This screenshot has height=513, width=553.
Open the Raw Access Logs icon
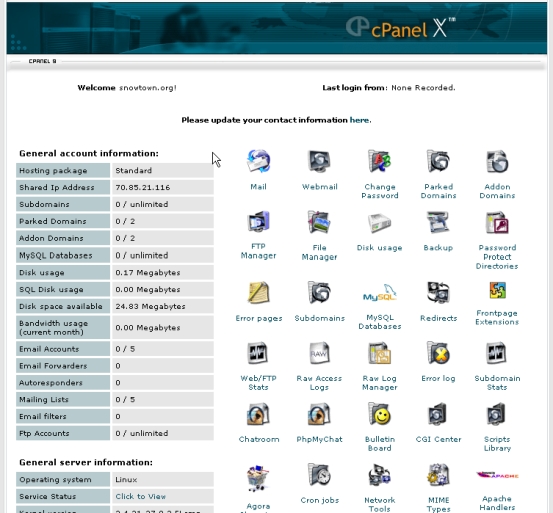point(319,353)
